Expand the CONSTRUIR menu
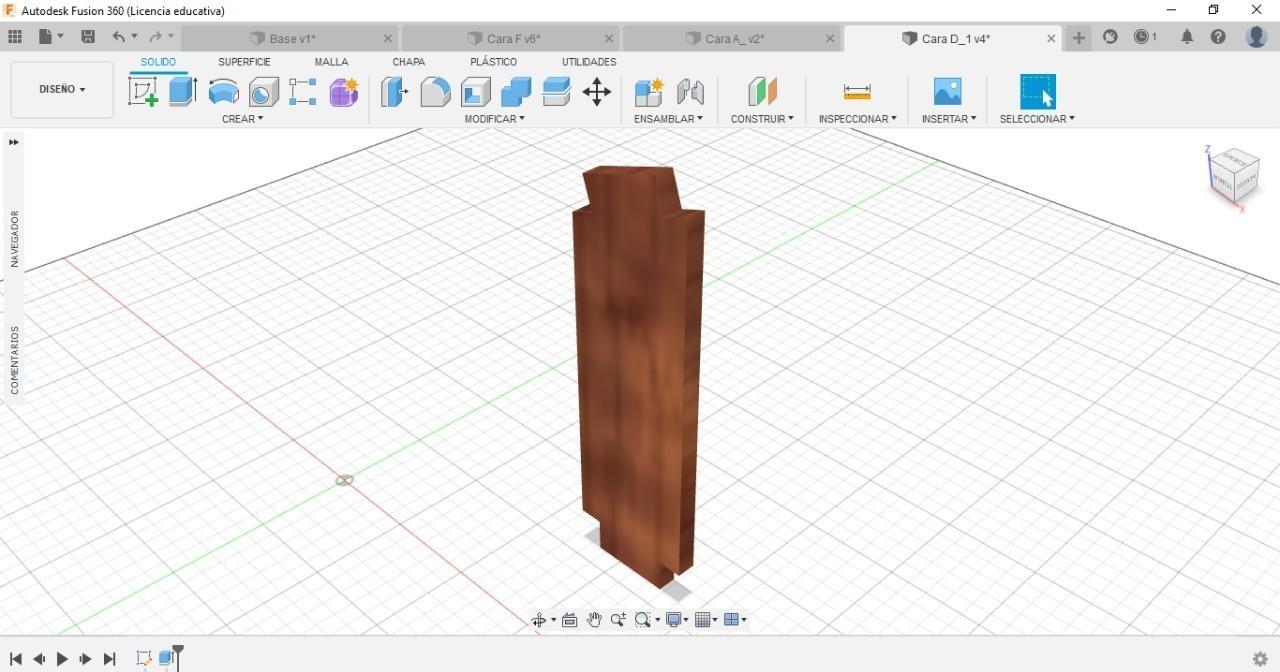This screenshot has height=672, width=1280. (x=762, y=119)
